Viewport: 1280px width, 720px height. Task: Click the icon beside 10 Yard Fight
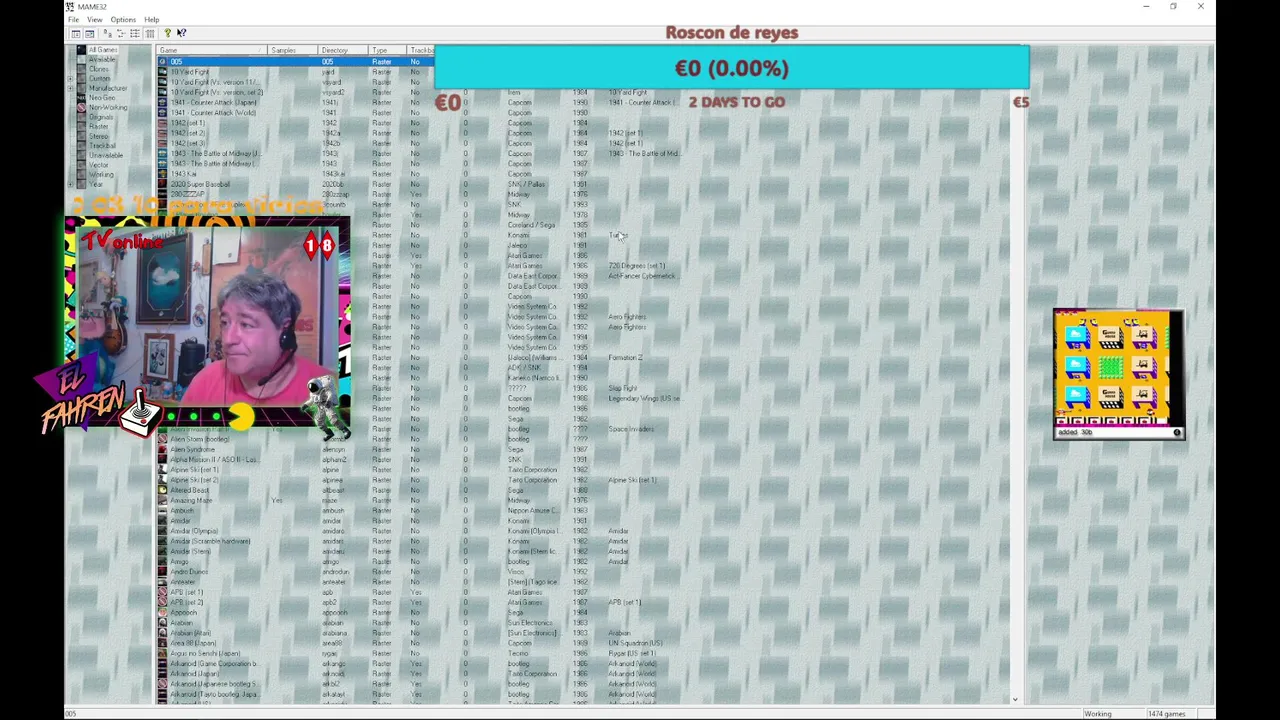click(x=162, y=72)
